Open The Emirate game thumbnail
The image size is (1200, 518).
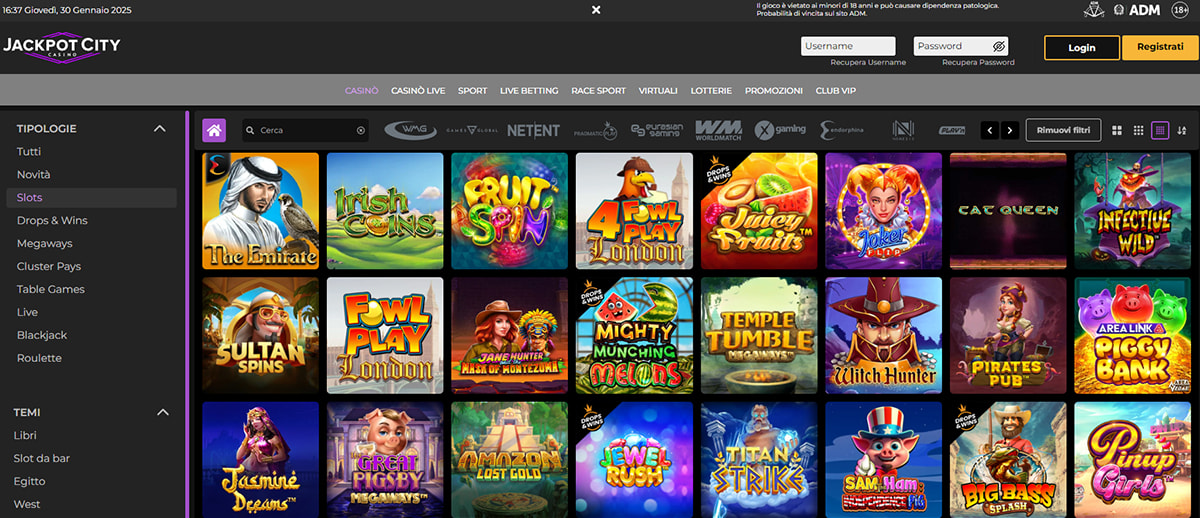(260, 211)
